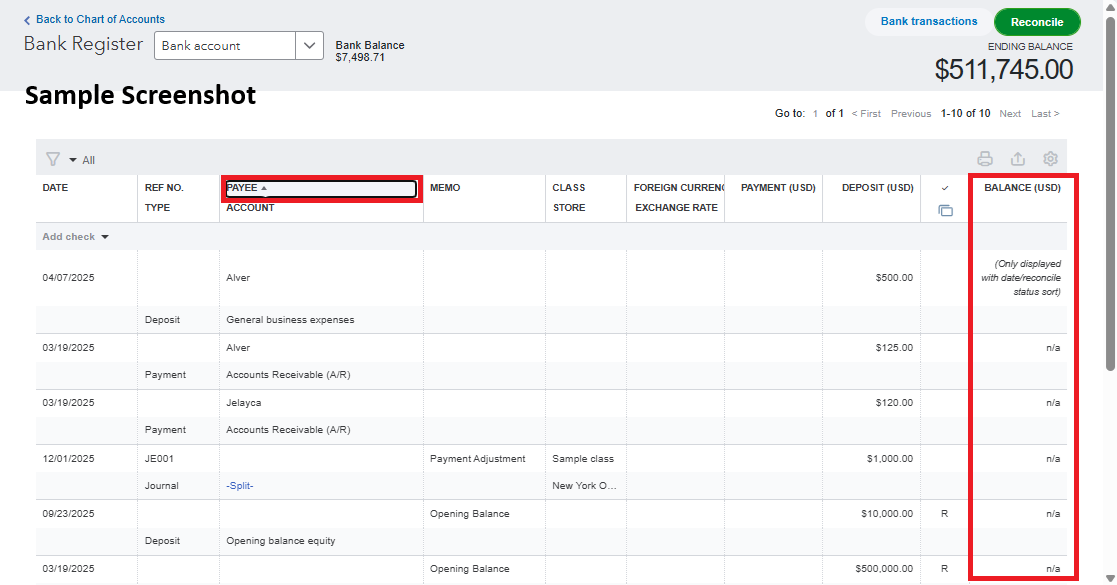Toggle reconcile status on $10,000.00 deposit
The width and height of the screenshot is (1117, 585).
click(x=945, y=514)
